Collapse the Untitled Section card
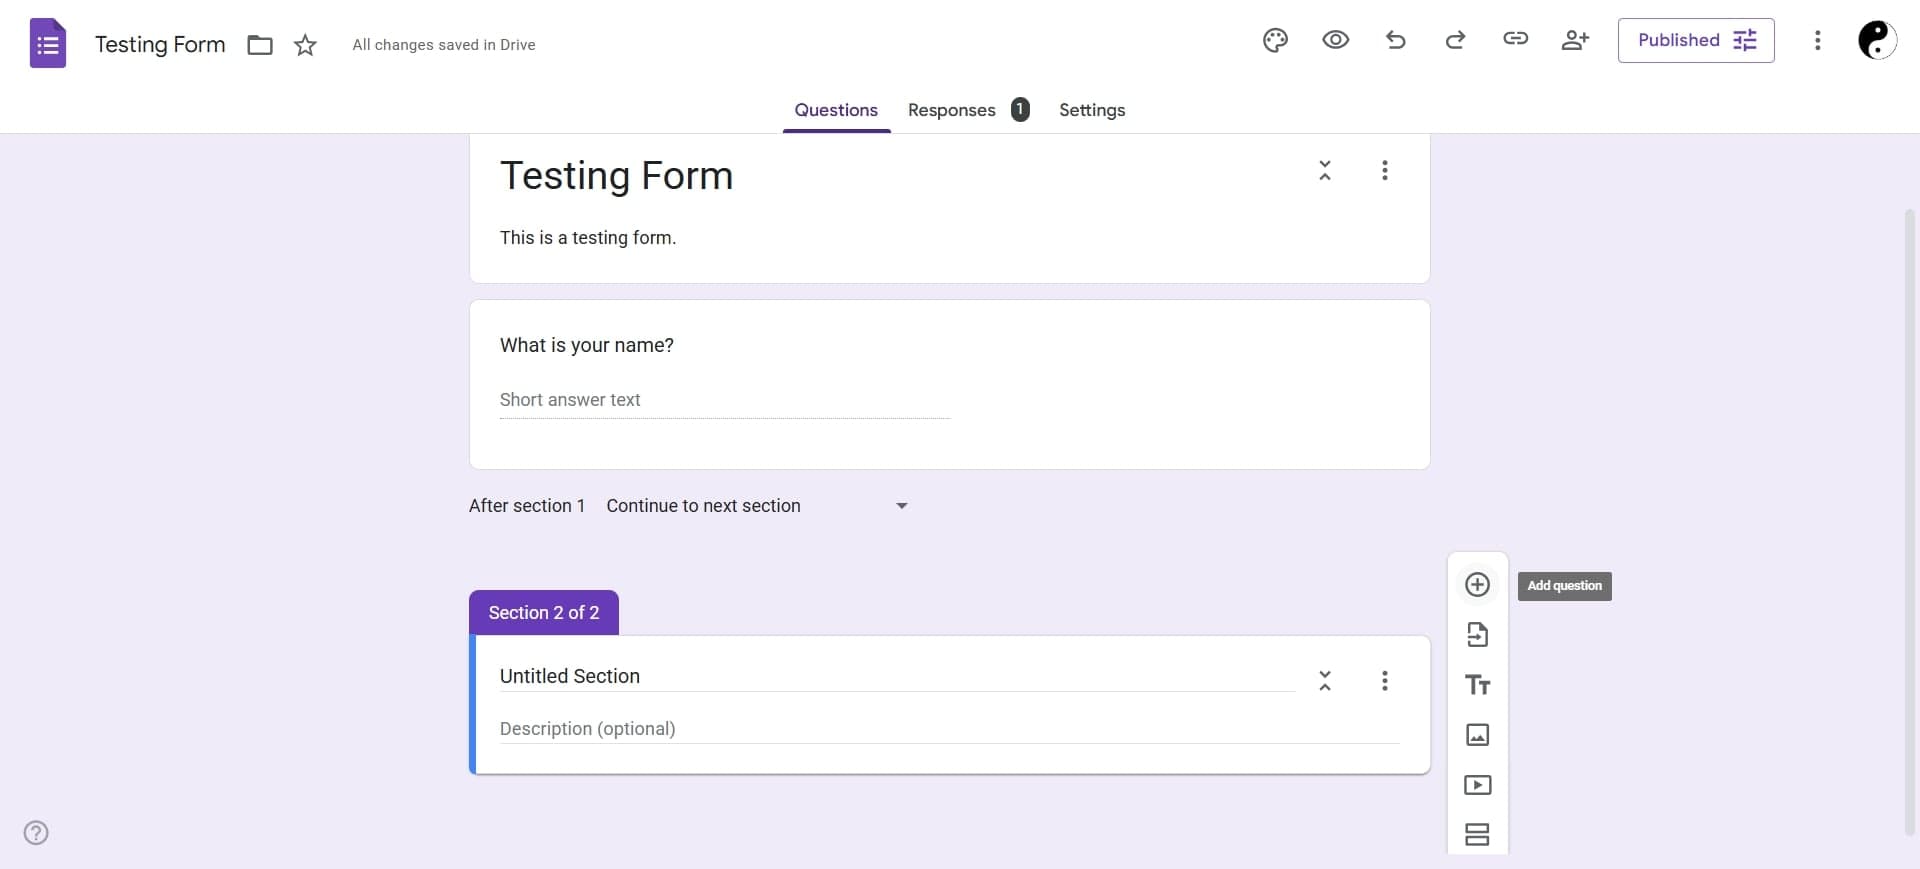The height and width of the screenshot is (869, 1920). coord(1325,681)
